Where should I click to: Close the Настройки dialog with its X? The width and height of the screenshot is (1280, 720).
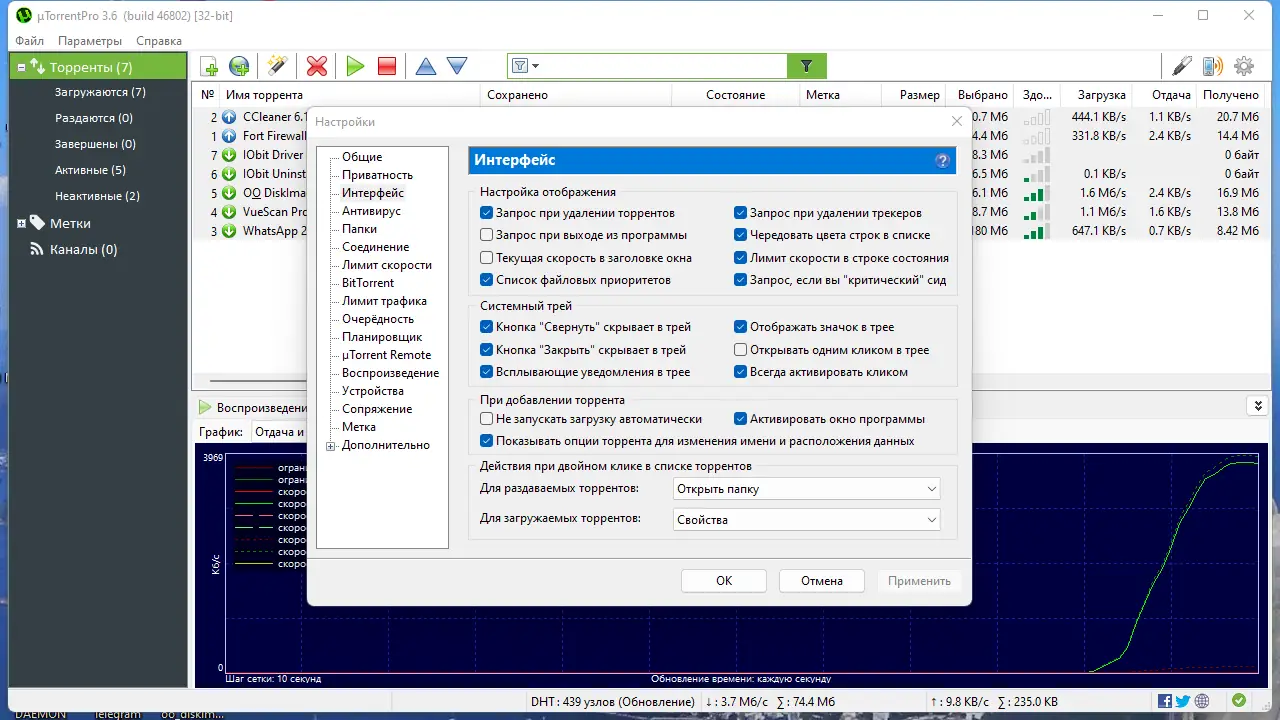coord(956,121)
